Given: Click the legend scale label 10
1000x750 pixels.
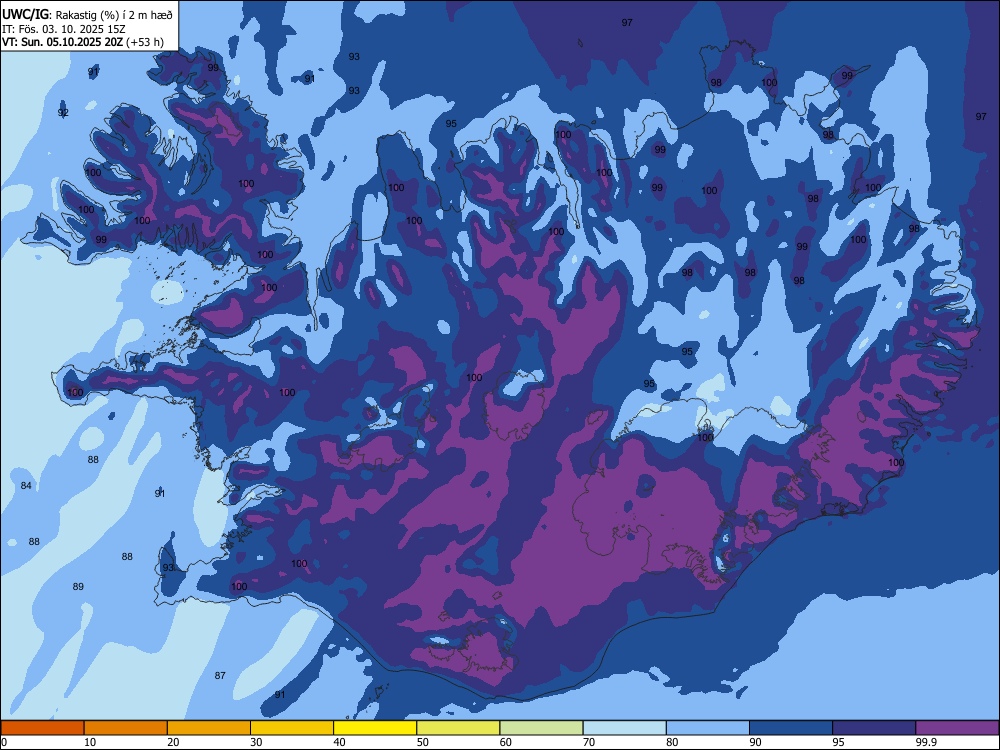Looking at the screenshot, I should point(90,742).
